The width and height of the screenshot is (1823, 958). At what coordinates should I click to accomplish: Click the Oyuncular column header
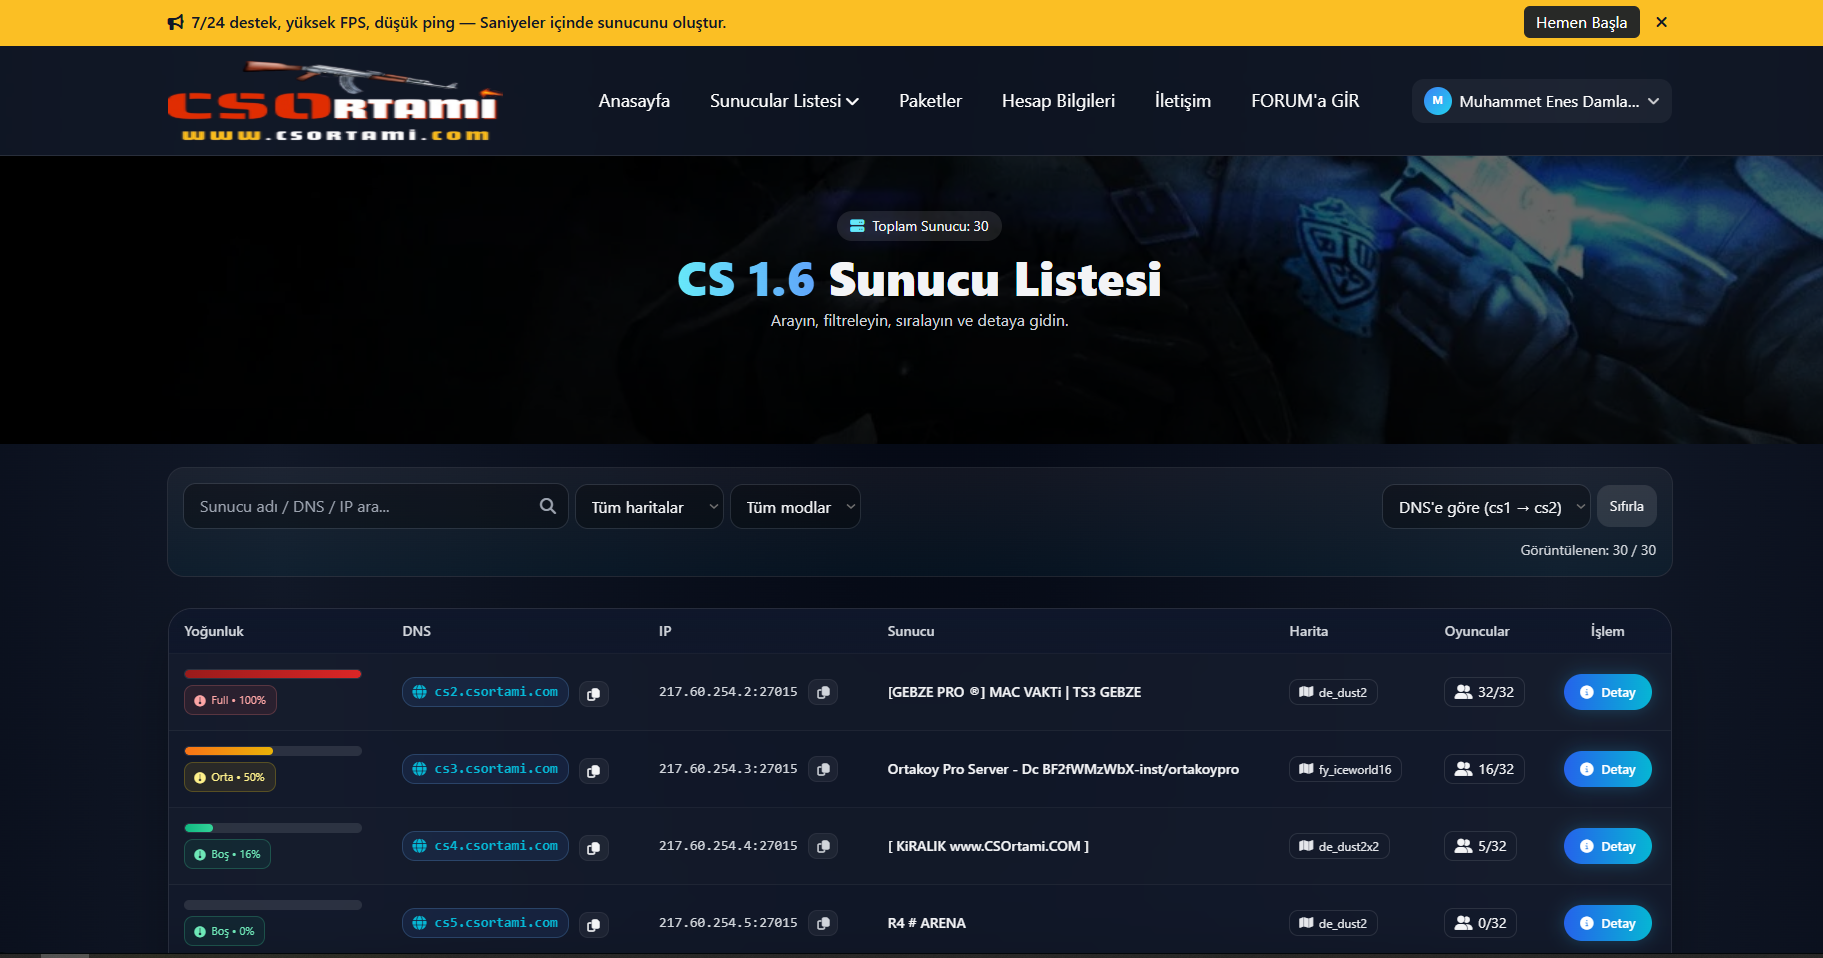1477,631
